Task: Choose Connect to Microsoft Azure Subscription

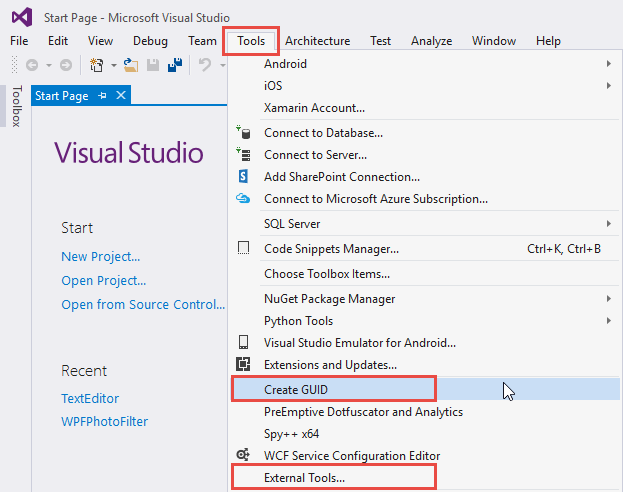Action: pyautogui.click(x=426, y=198)
